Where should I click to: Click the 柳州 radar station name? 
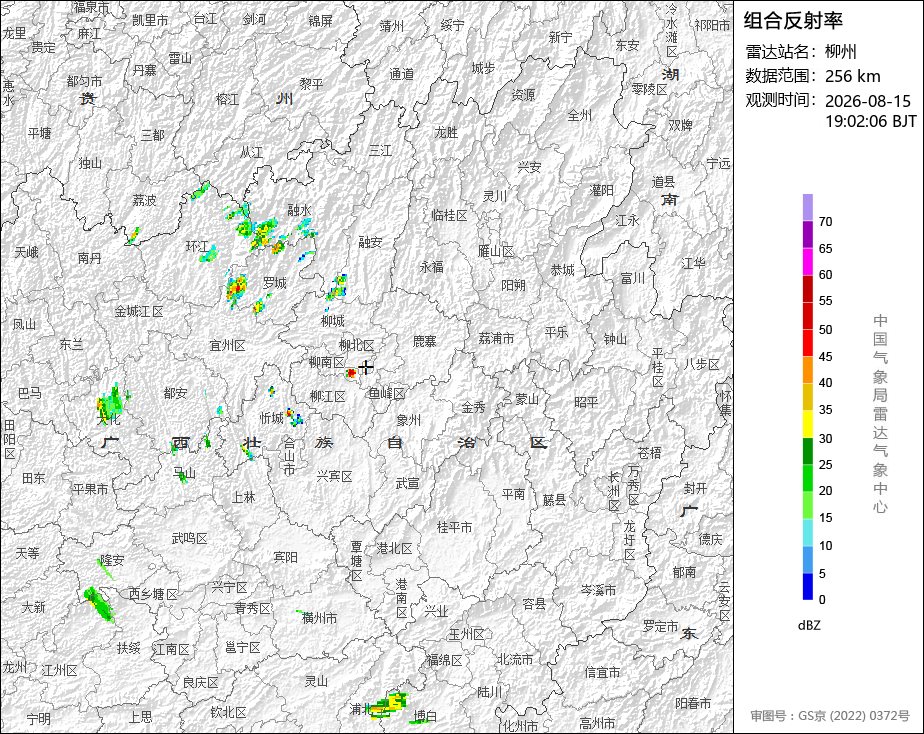840,52
